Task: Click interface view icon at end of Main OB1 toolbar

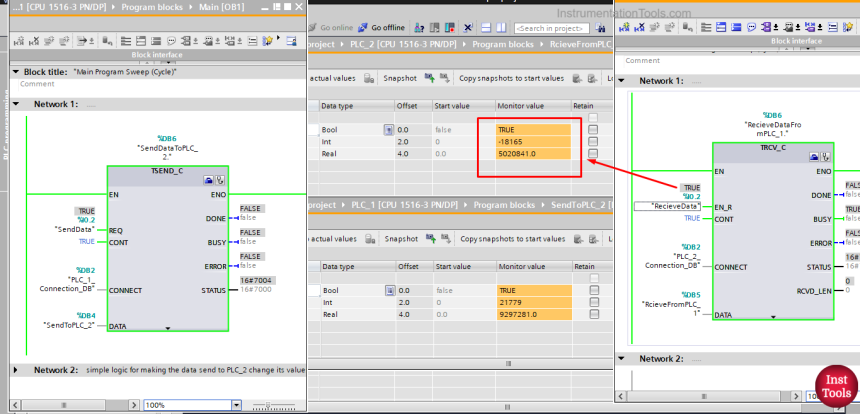Action: pos(291,41)
